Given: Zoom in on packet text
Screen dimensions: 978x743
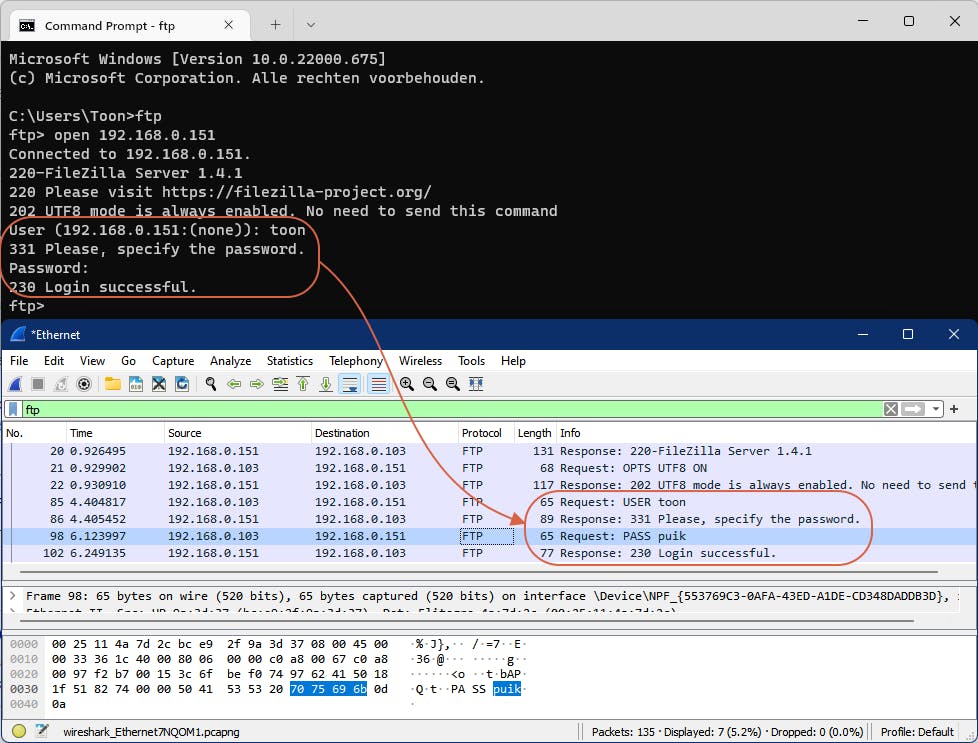Looking at the screenshot, I should 407,384.
